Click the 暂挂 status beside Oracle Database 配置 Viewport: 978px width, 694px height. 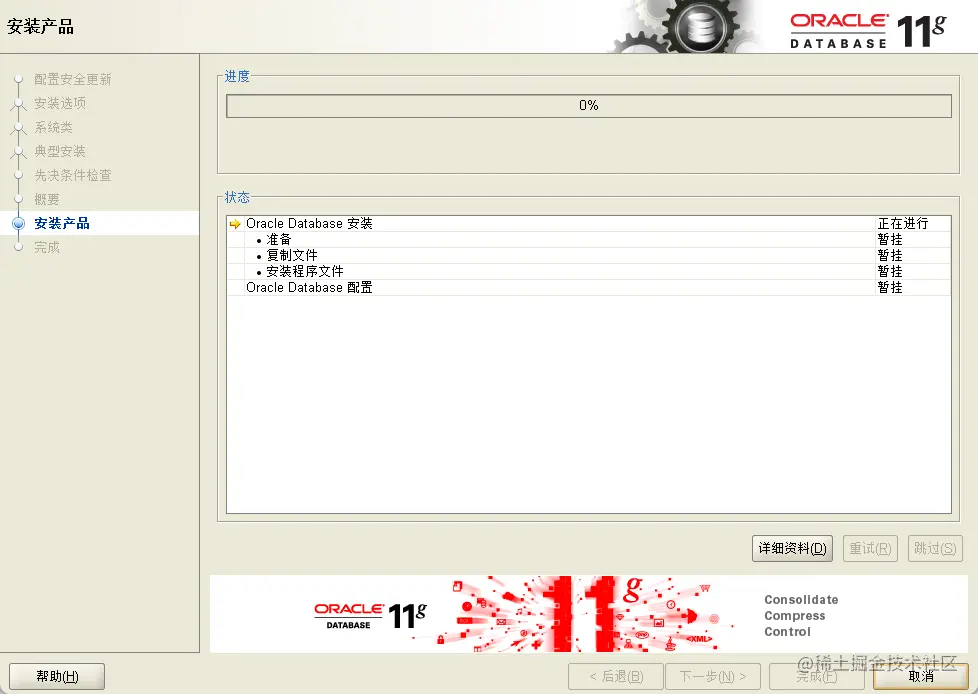890,287
